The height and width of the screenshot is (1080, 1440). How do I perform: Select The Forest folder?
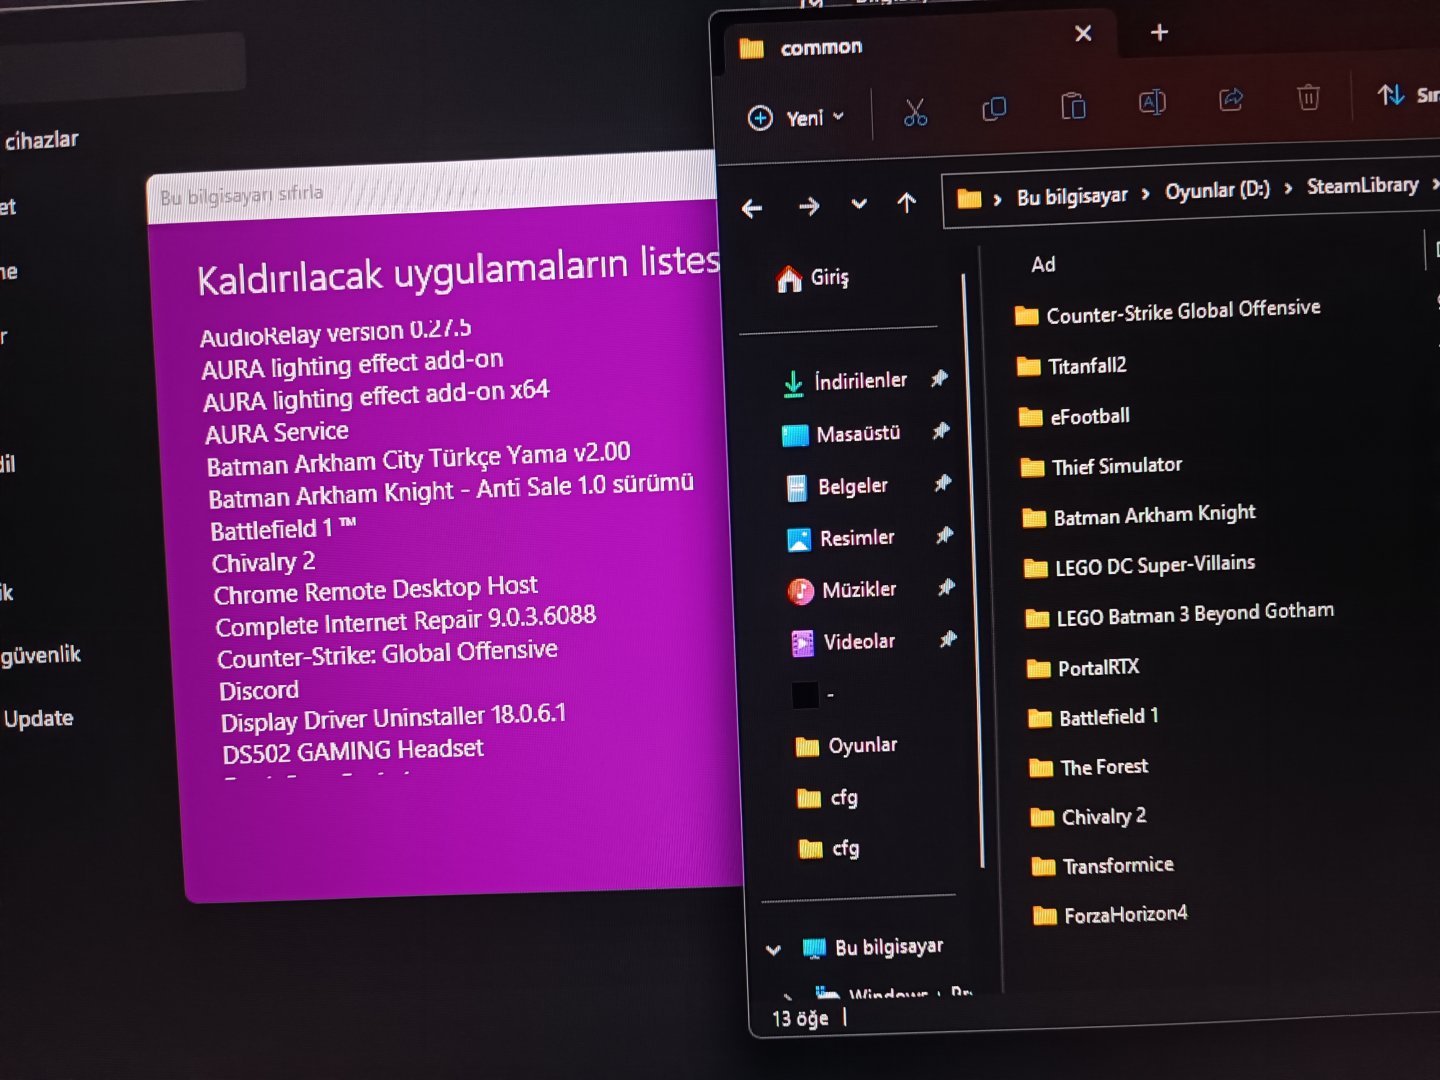point(1090,767)
